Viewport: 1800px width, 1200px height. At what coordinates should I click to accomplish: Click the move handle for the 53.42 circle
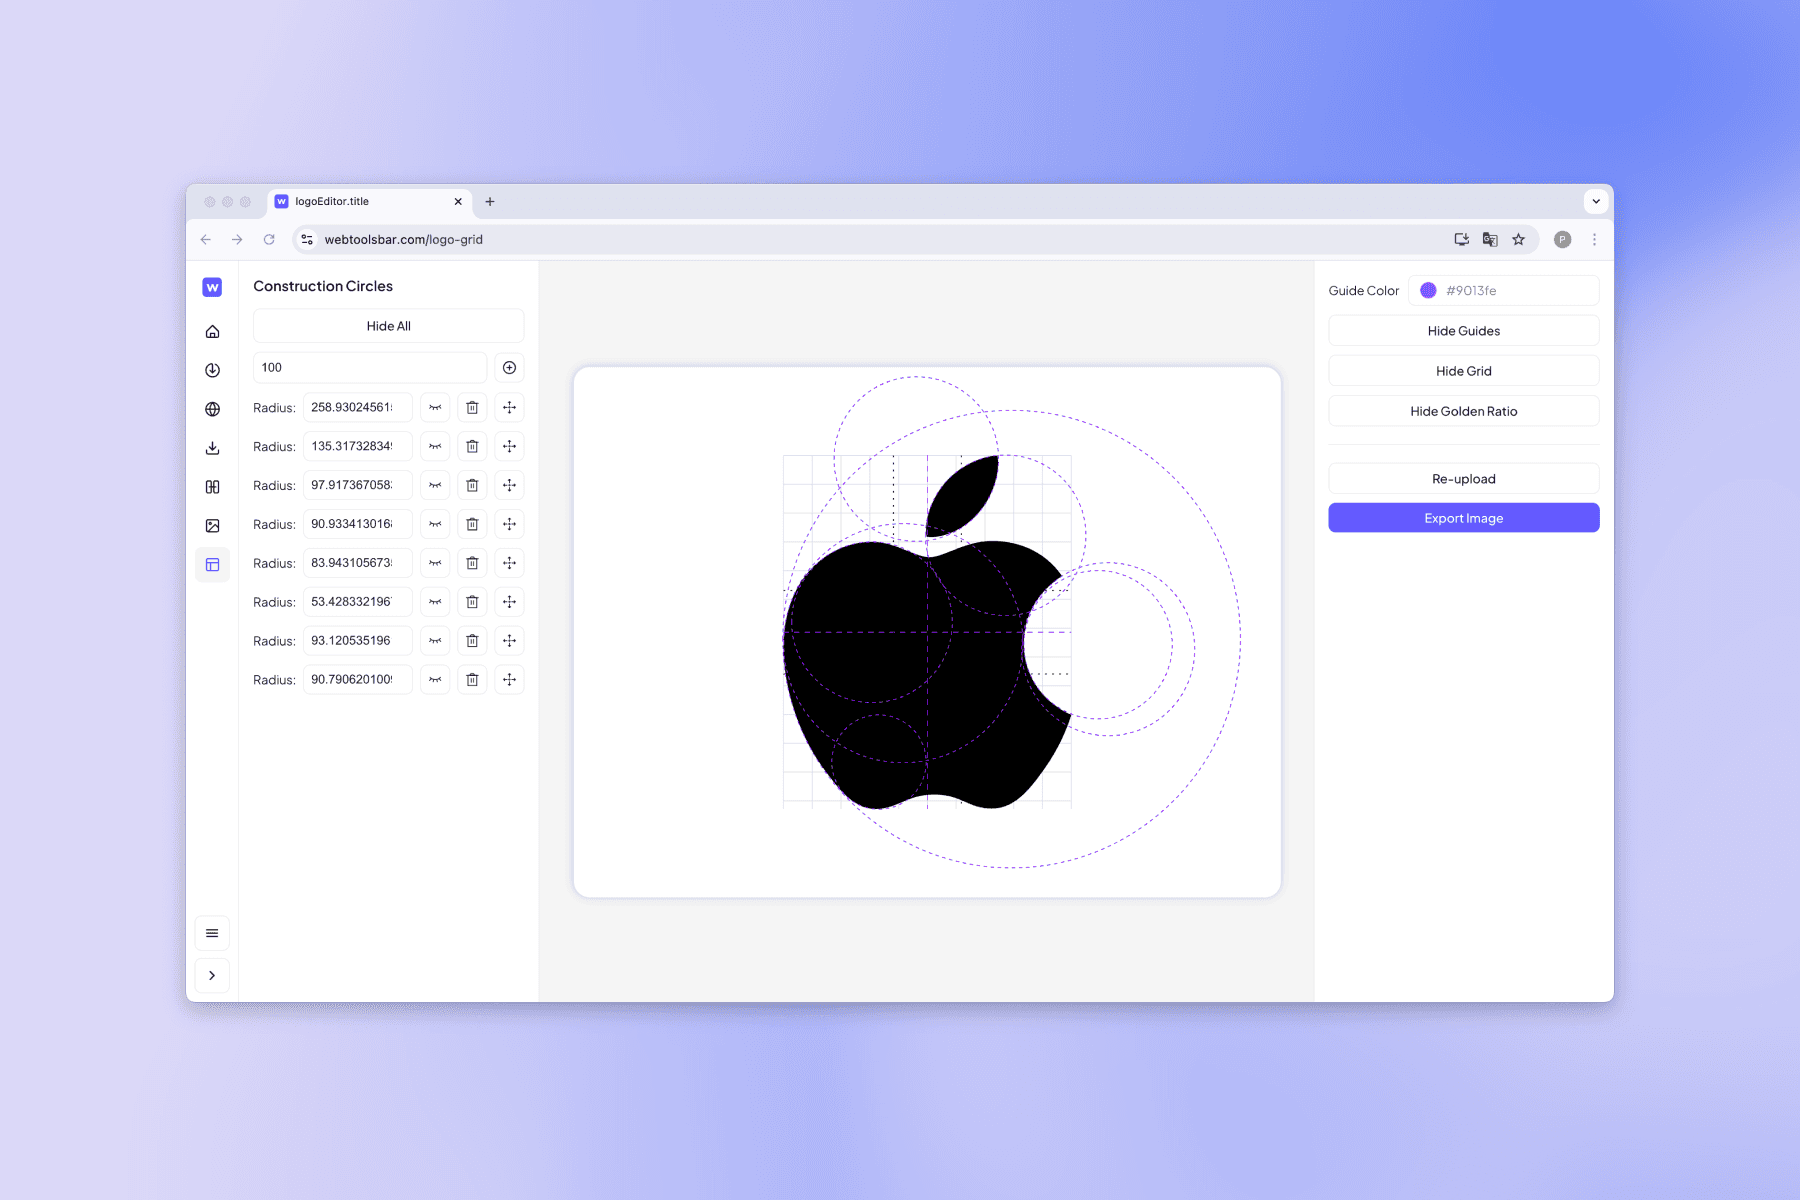(509, 602)
